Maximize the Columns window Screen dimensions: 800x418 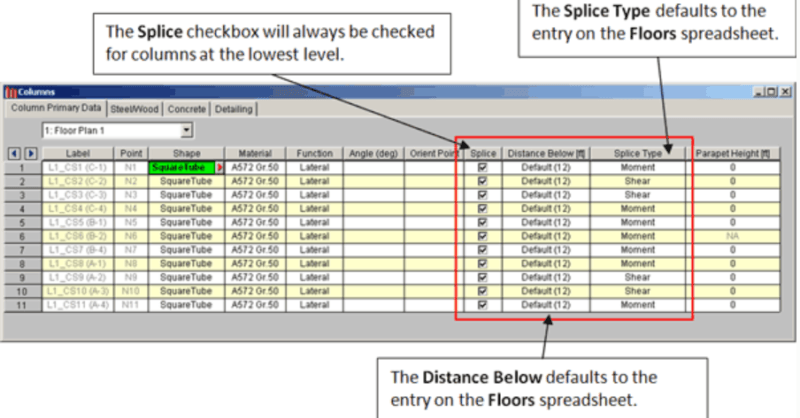770,93
